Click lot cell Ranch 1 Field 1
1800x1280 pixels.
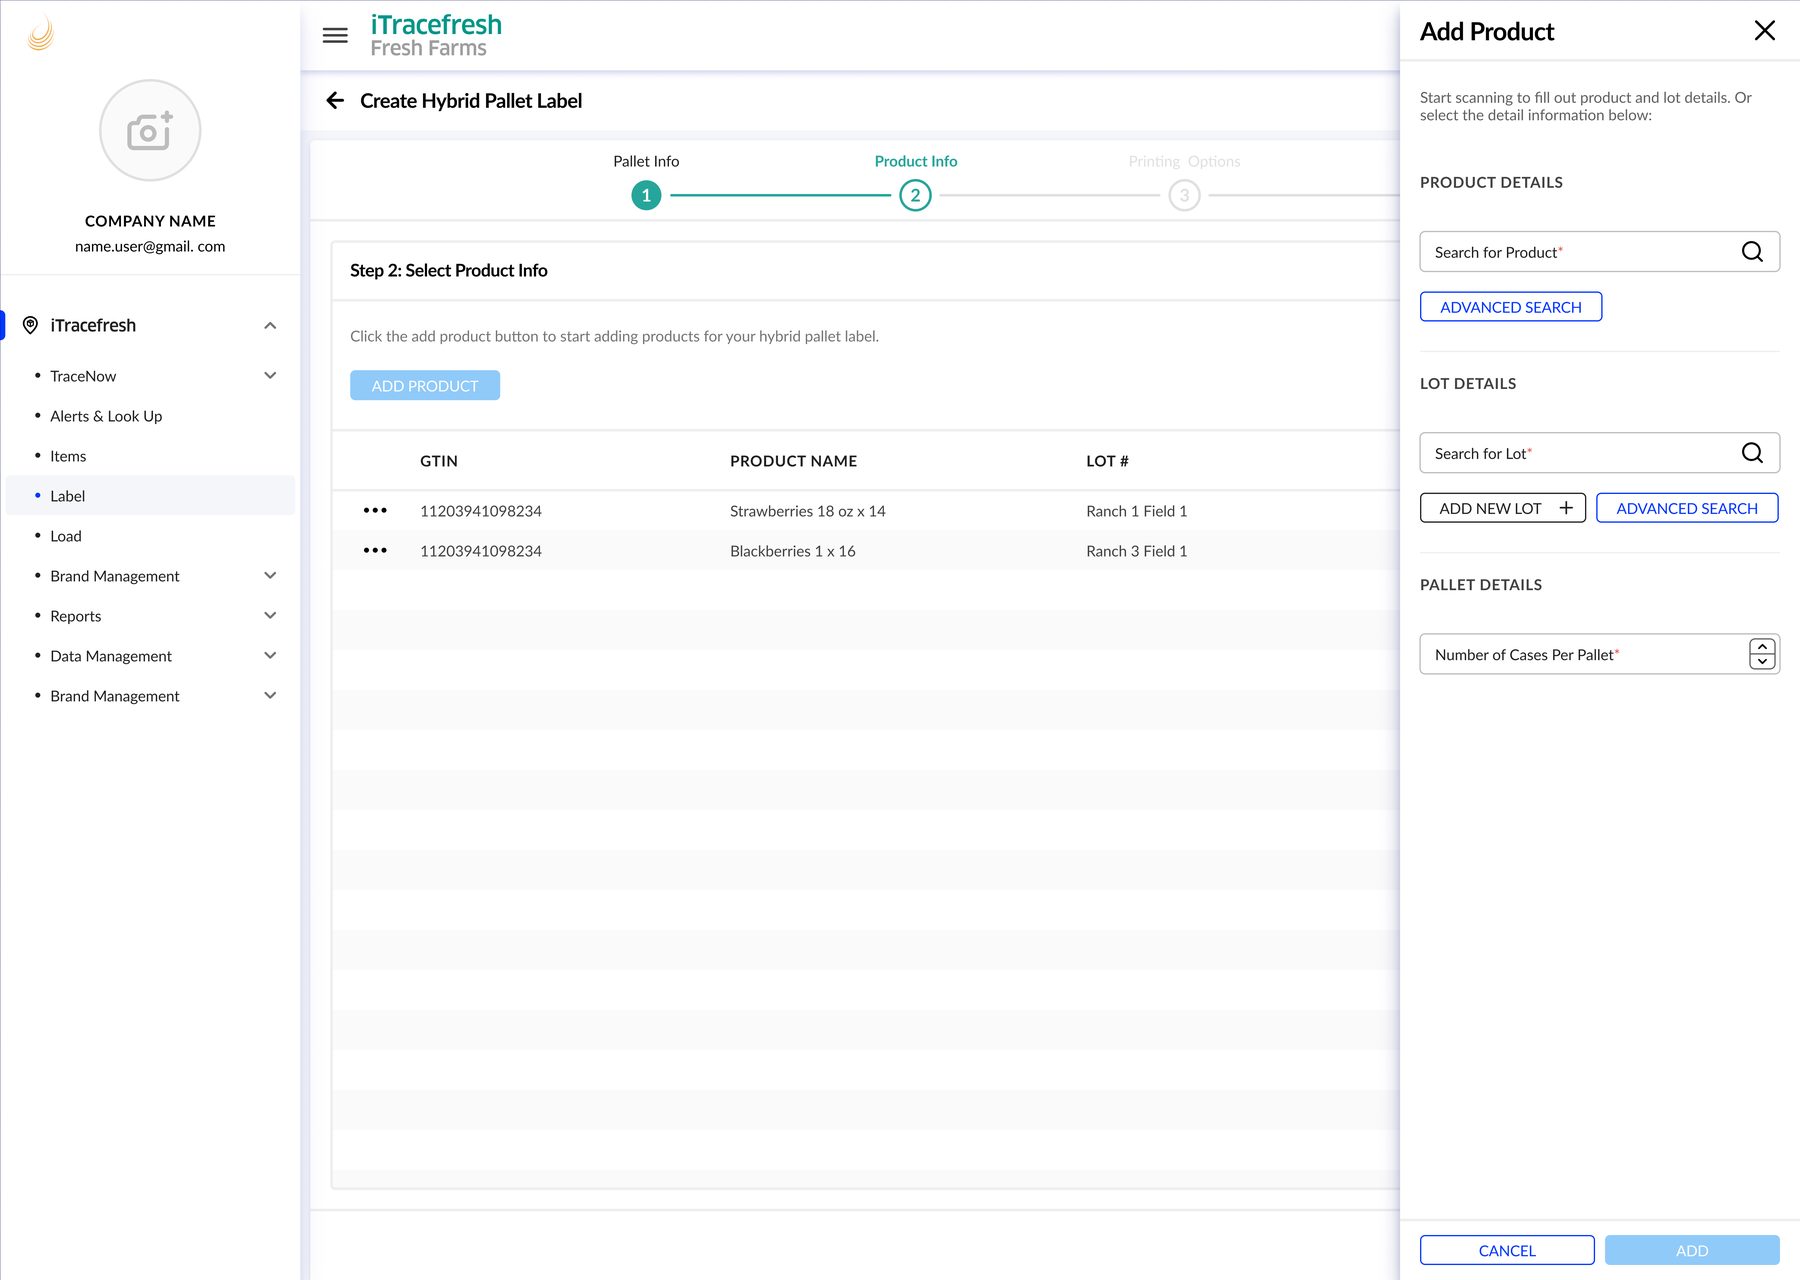click(1137, 511)
